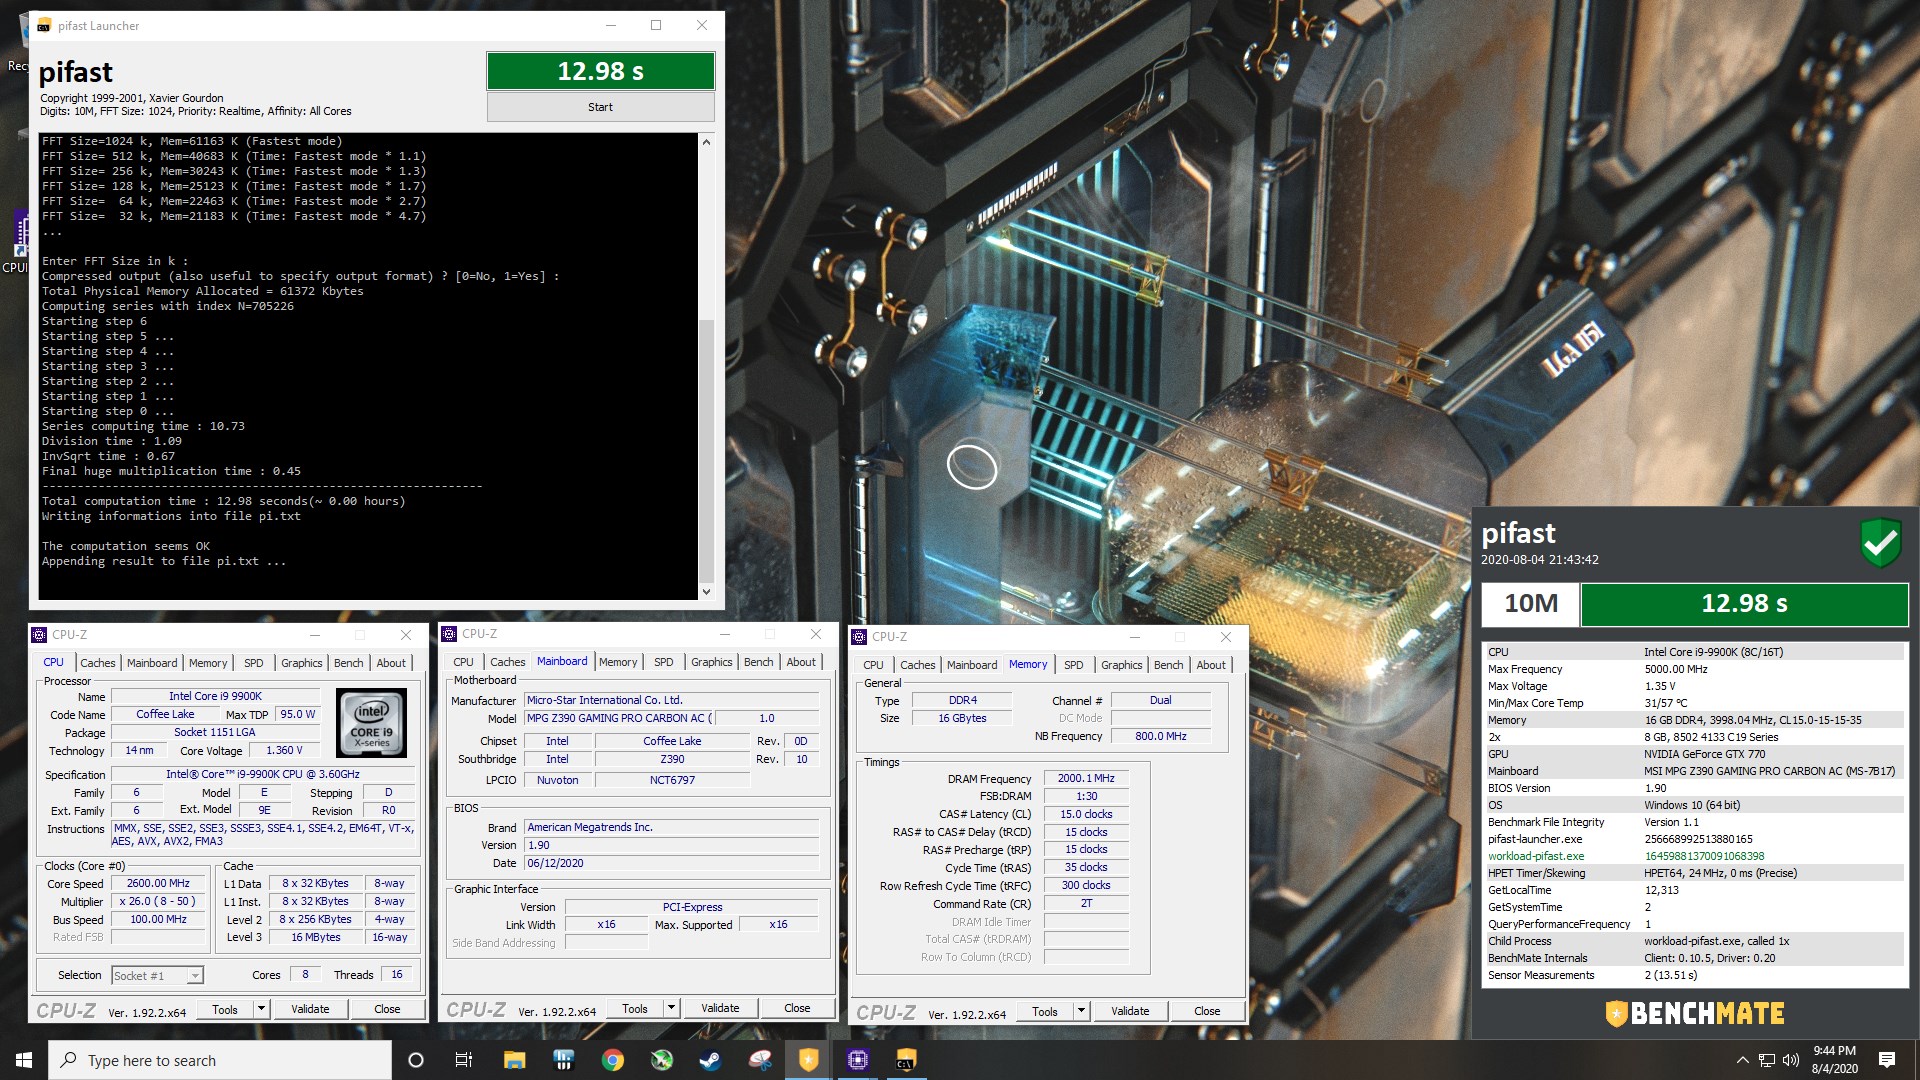Viewport: 1920px width, 1080px height.
Task: Open Google Chrome from the taskbar
Action: [612, 1060]
